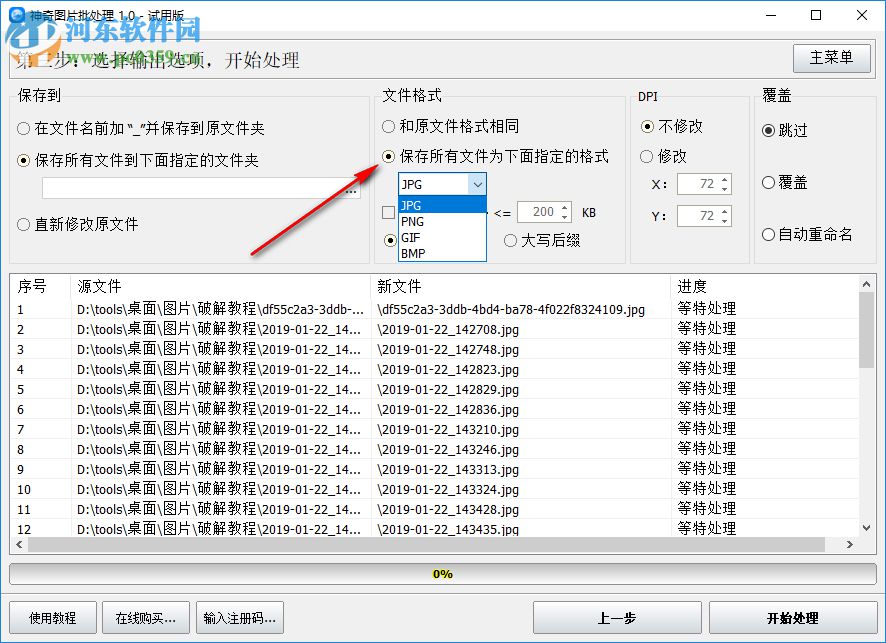Increase DPI X value up arrow

point(725,179)
